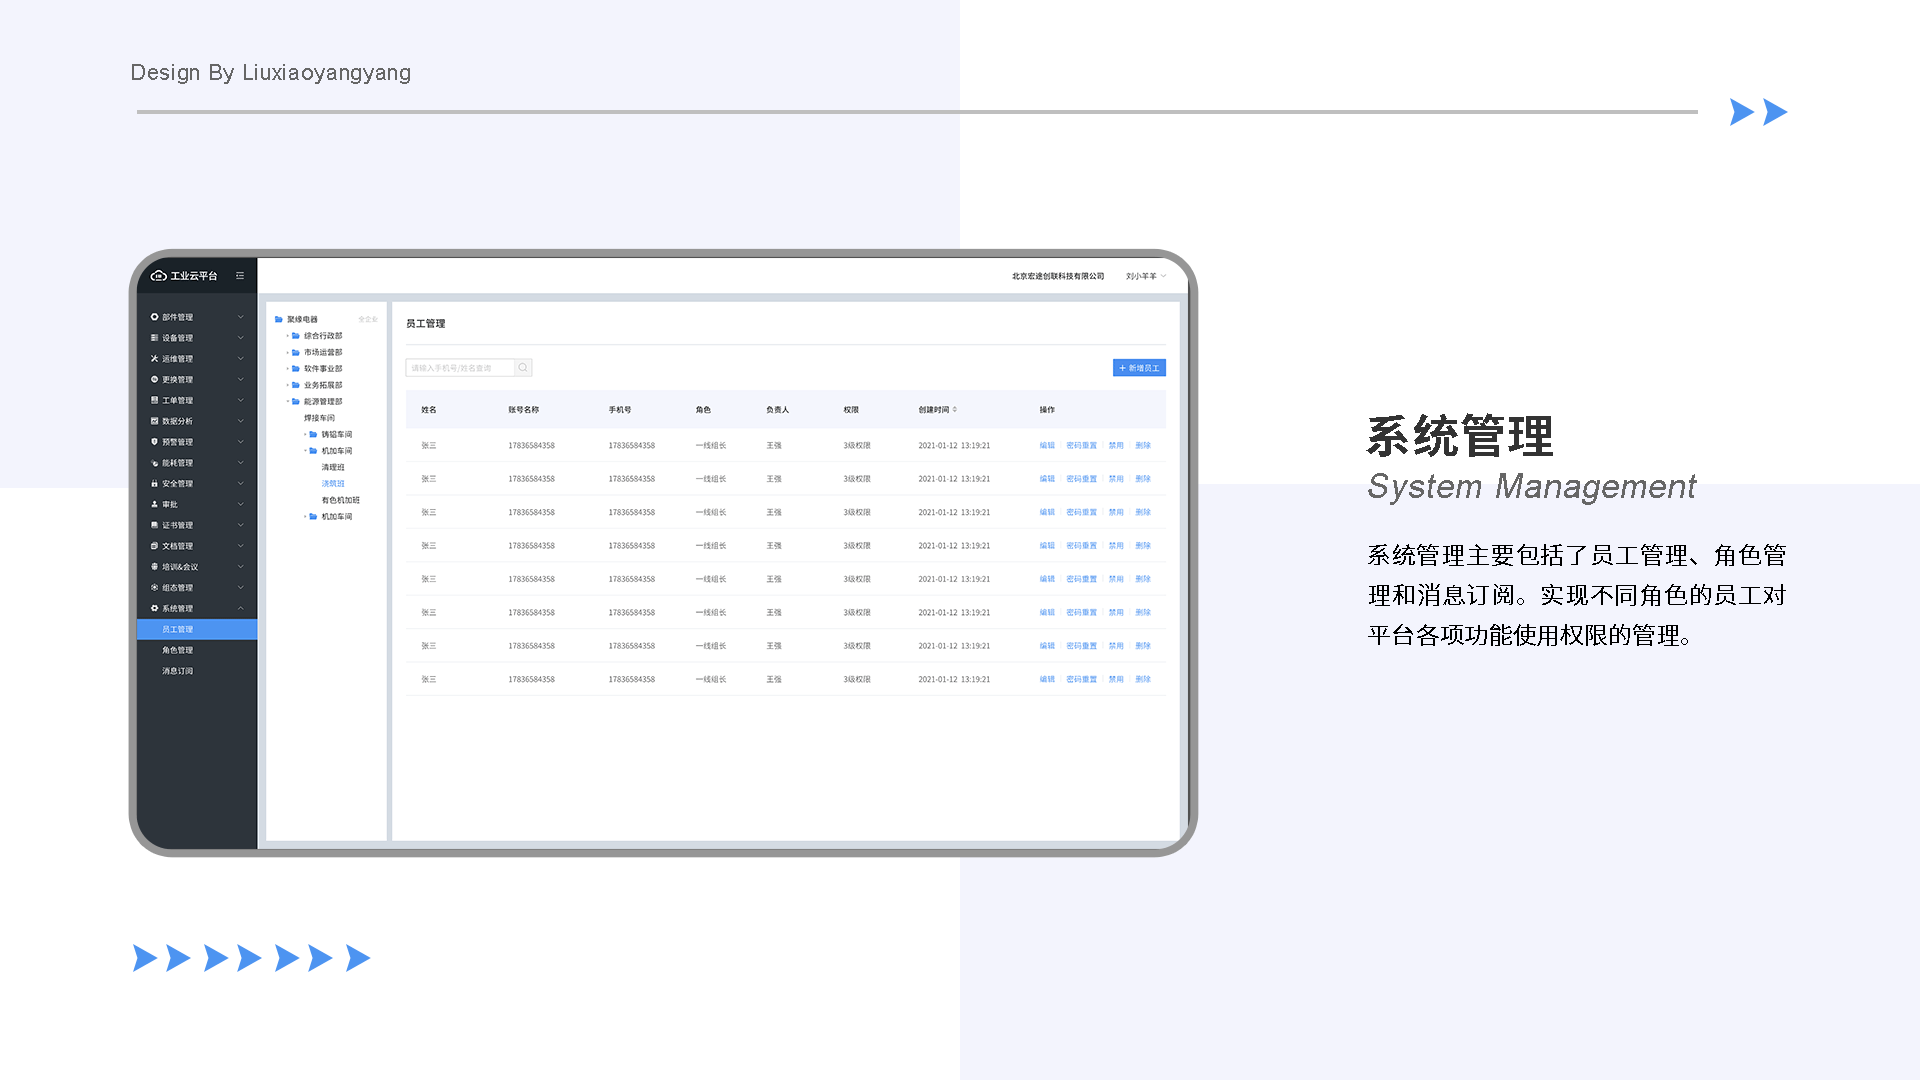1920x1080 pixels.
Task: Click the 培训&会议 sidebar icon
Action: click(155, 567)
